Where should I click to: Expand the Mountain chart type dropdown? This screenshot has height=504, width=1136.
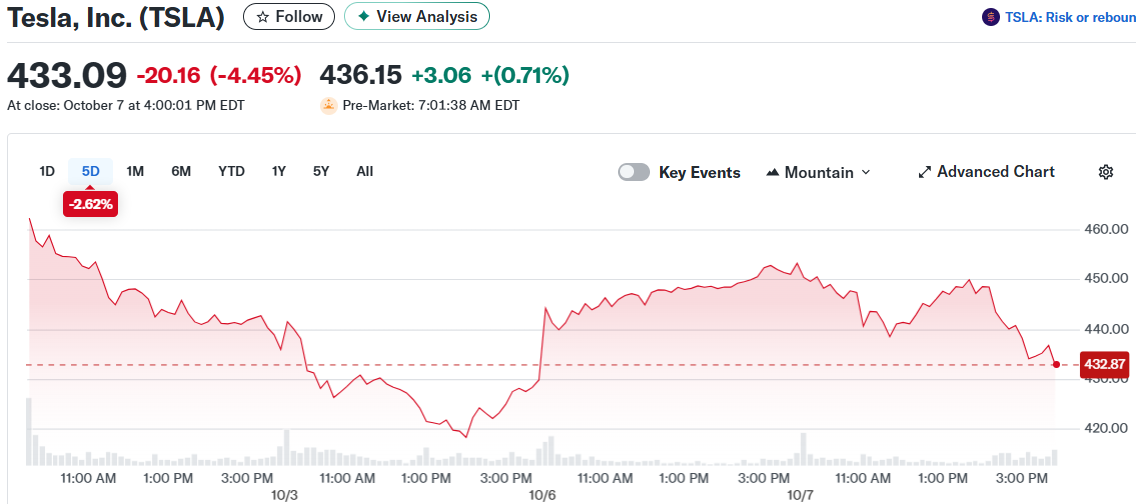[866, 172]
